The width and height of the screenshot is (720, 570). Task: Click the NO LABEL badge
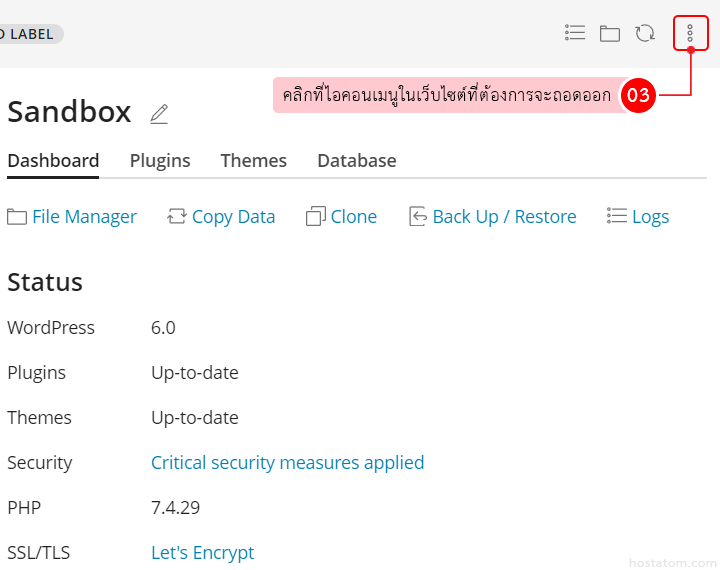point(28,34)
